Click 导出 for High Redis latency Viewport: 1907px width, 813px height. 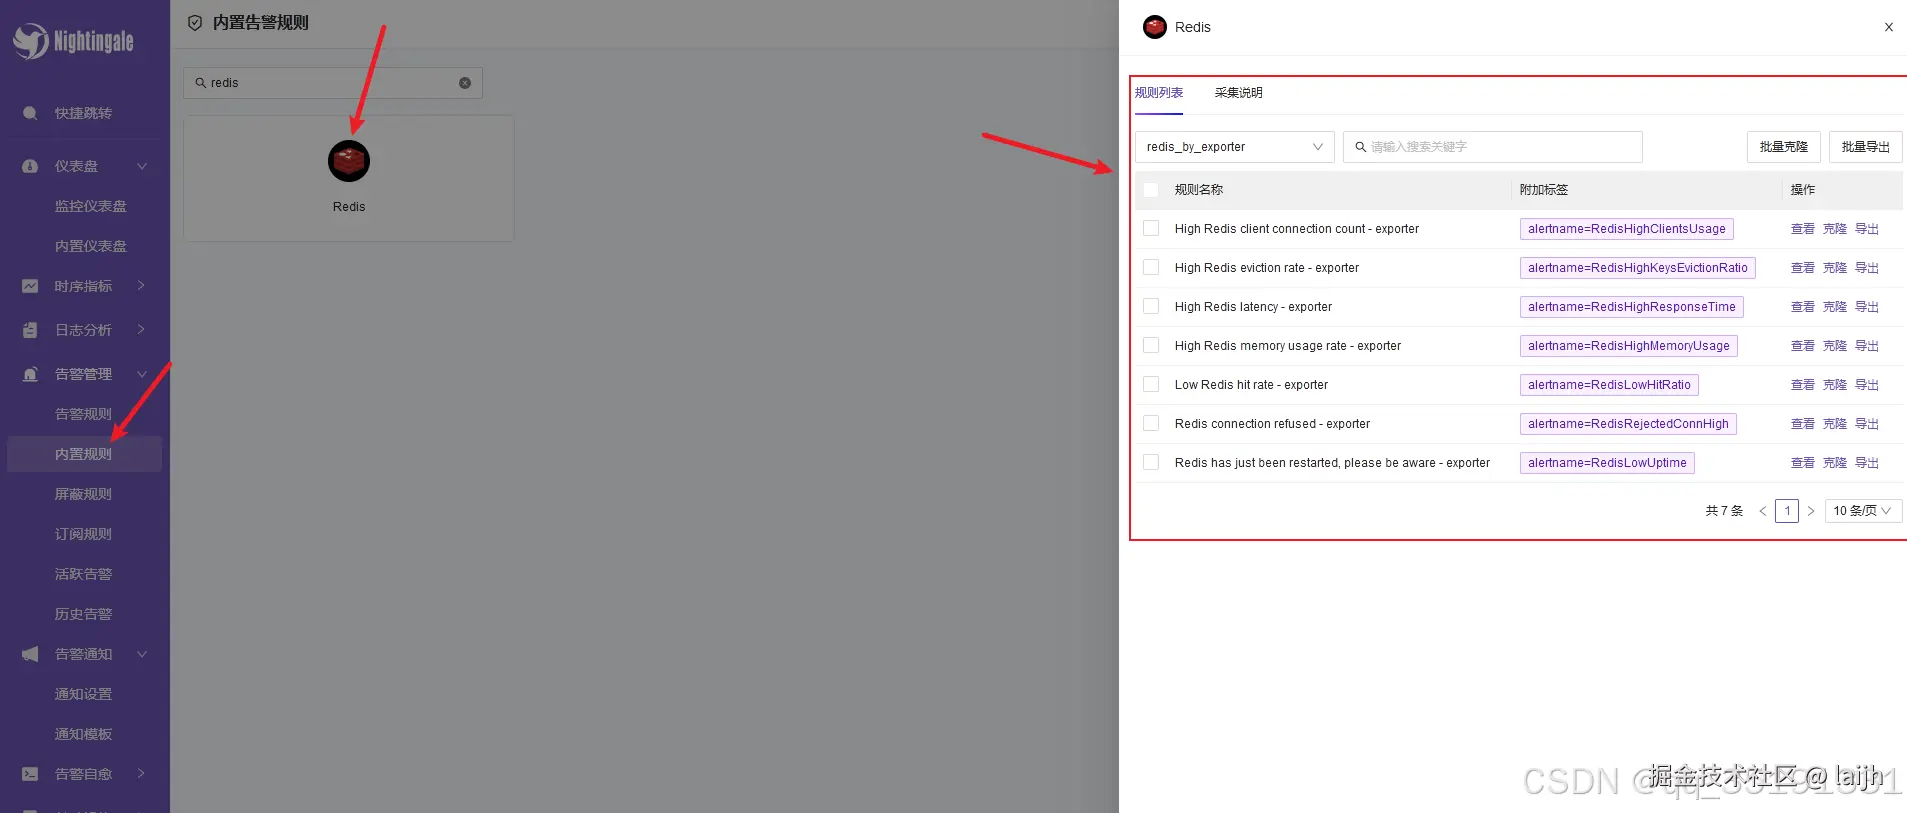(x=1867, y=307)
